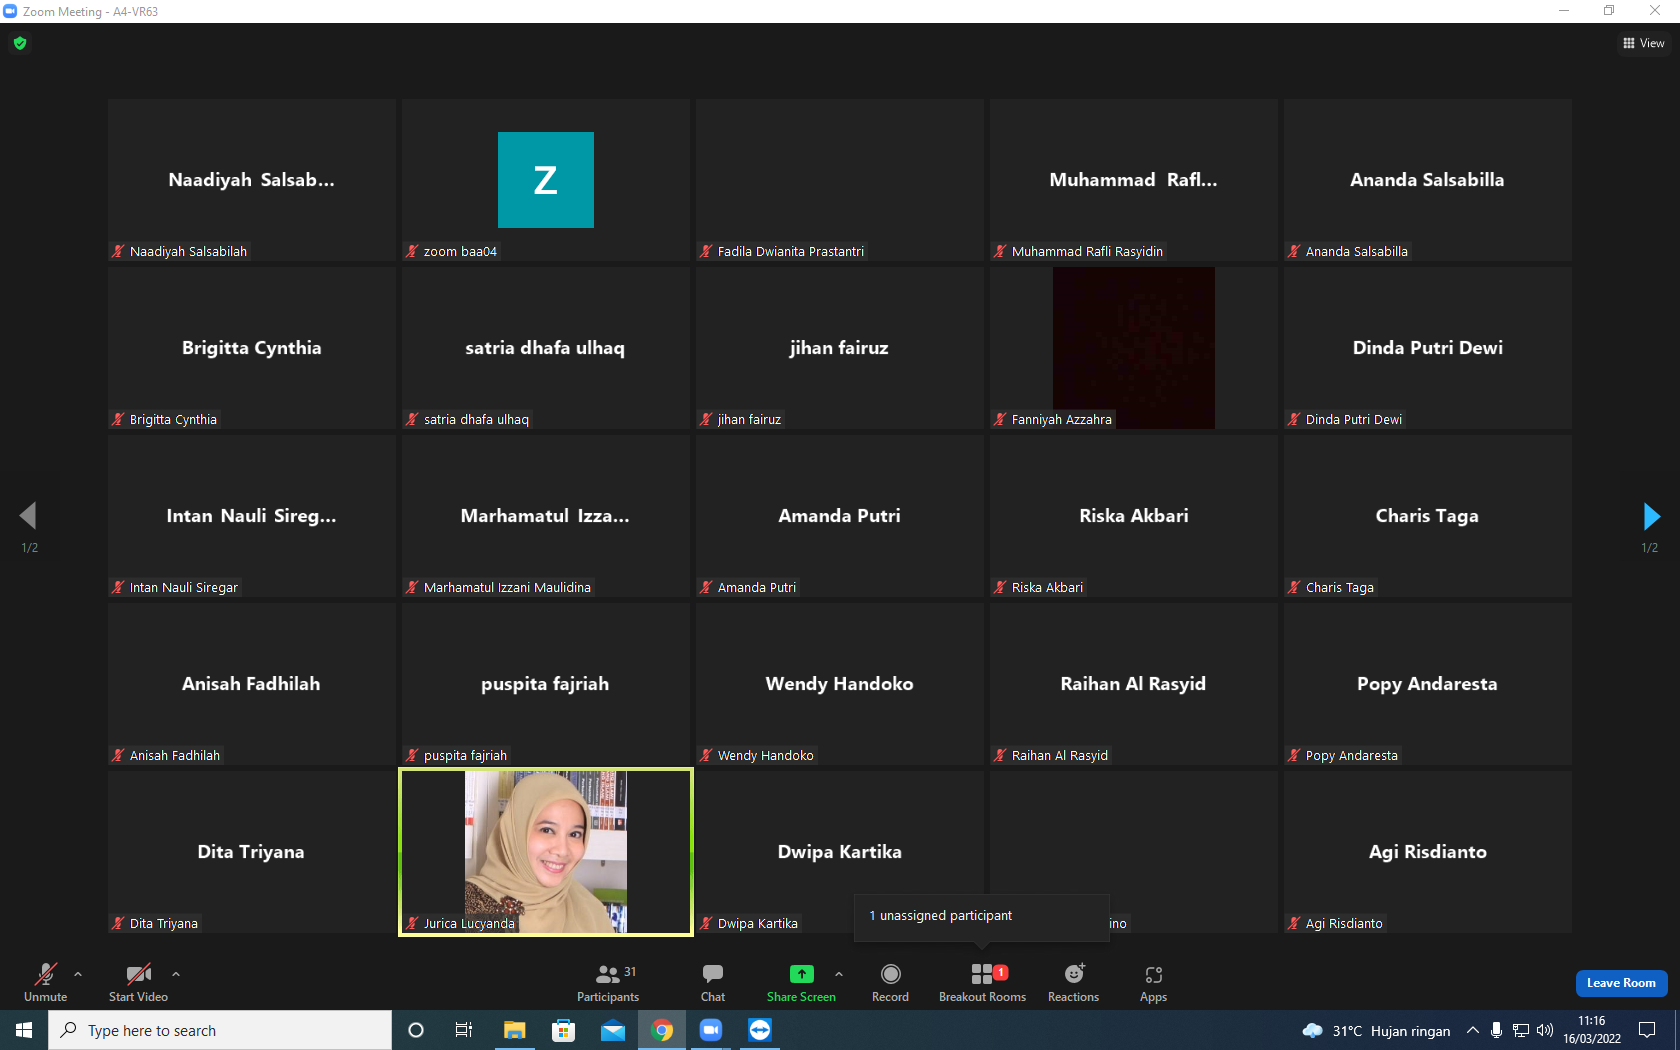The image size is (1680, 1050).
Task: Expand audio options arrow next to Unmute
Action: (78, 973)
